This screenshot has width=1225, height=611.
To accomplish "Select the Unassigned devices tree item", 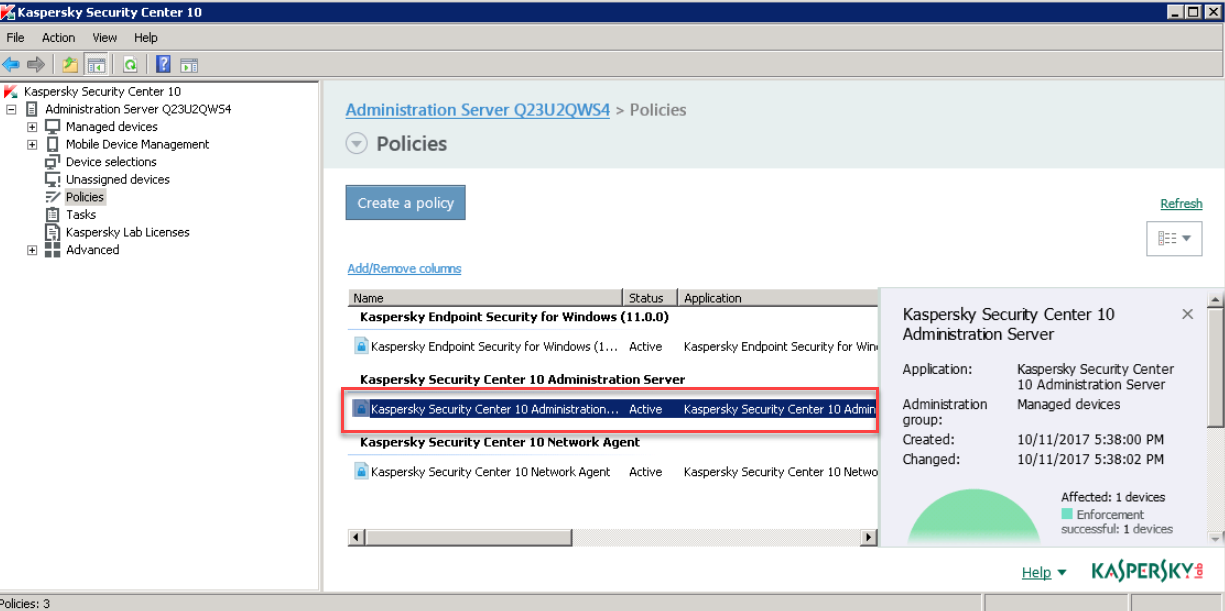I will click(117, 180).
